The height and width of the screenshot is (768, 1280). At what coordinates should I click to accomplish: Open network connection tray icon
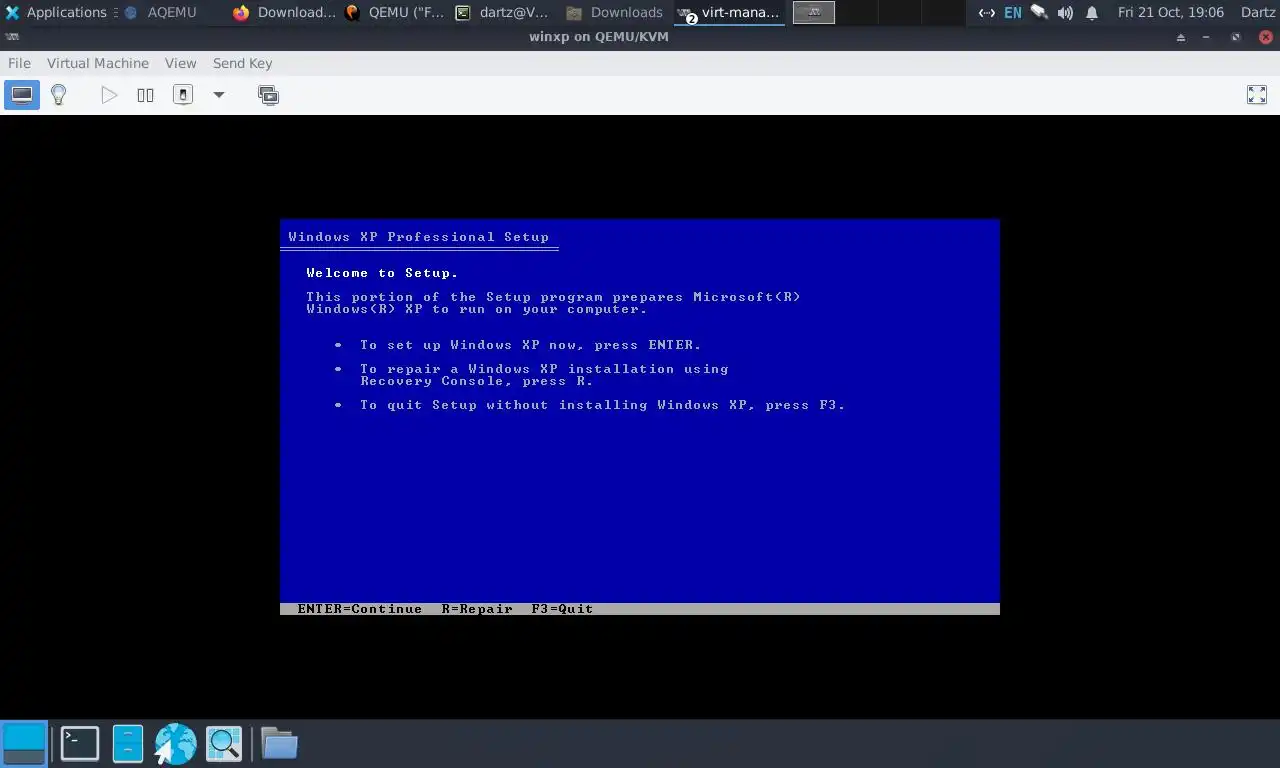986,12
